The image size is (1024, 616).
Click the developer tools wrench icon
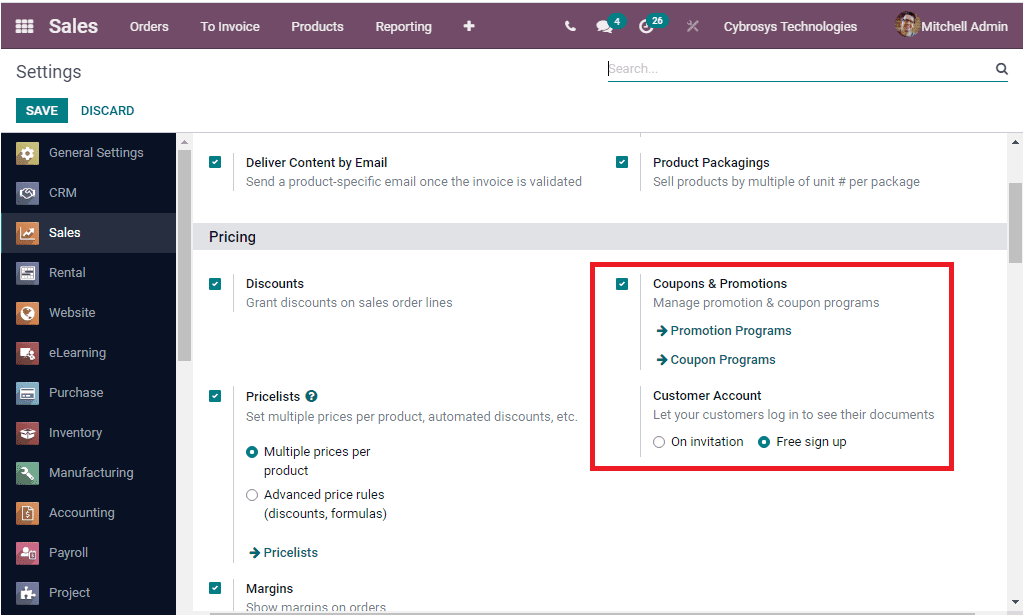[x=692, y=27]
